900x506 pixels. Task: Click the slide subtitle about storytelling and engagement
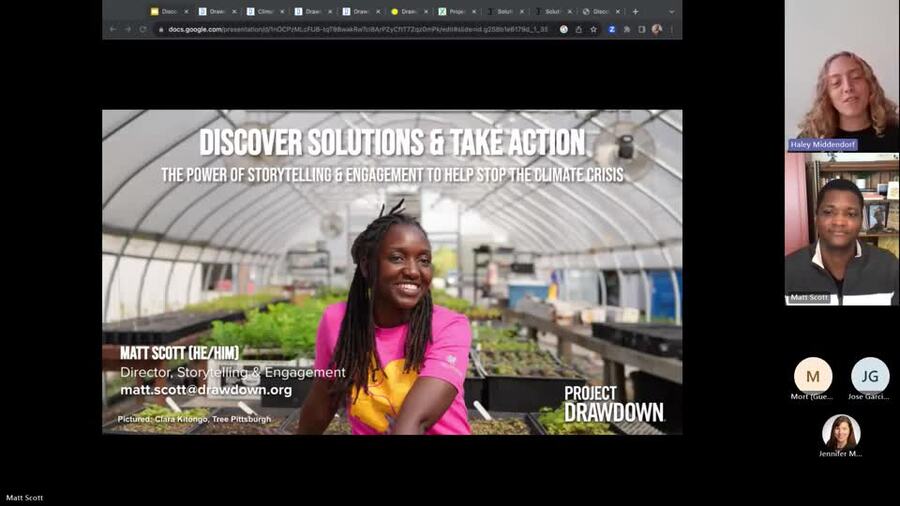point(392,175)
